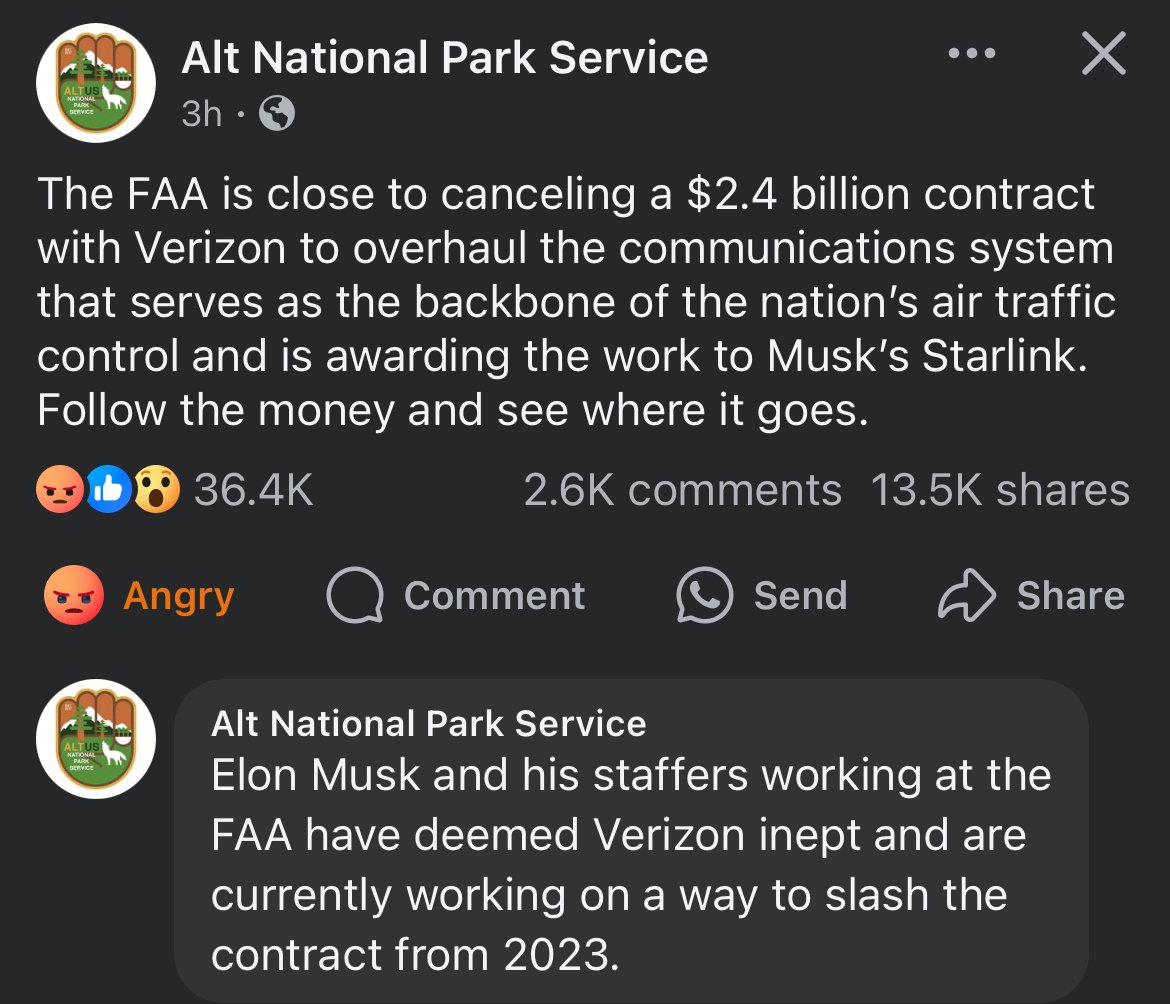Screen dimensions: 1170x1004
Task: Click the Comment button label
Action: pos(494,597)
